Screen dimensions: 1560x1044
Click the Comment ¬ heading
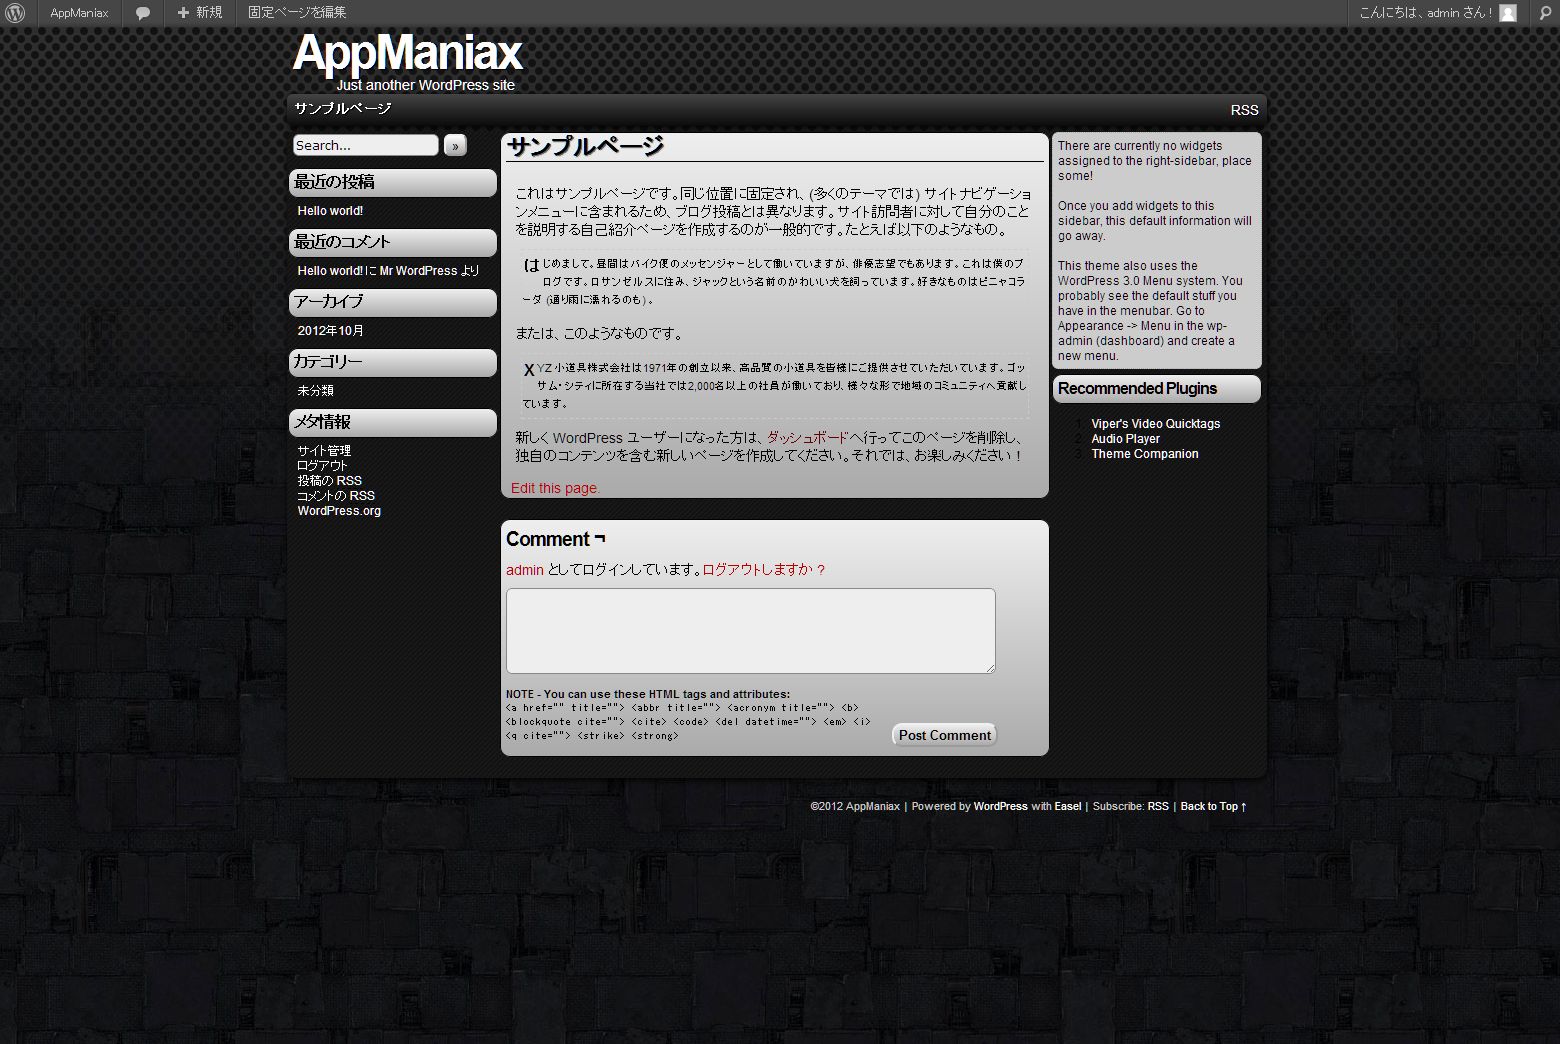(556, 539)
